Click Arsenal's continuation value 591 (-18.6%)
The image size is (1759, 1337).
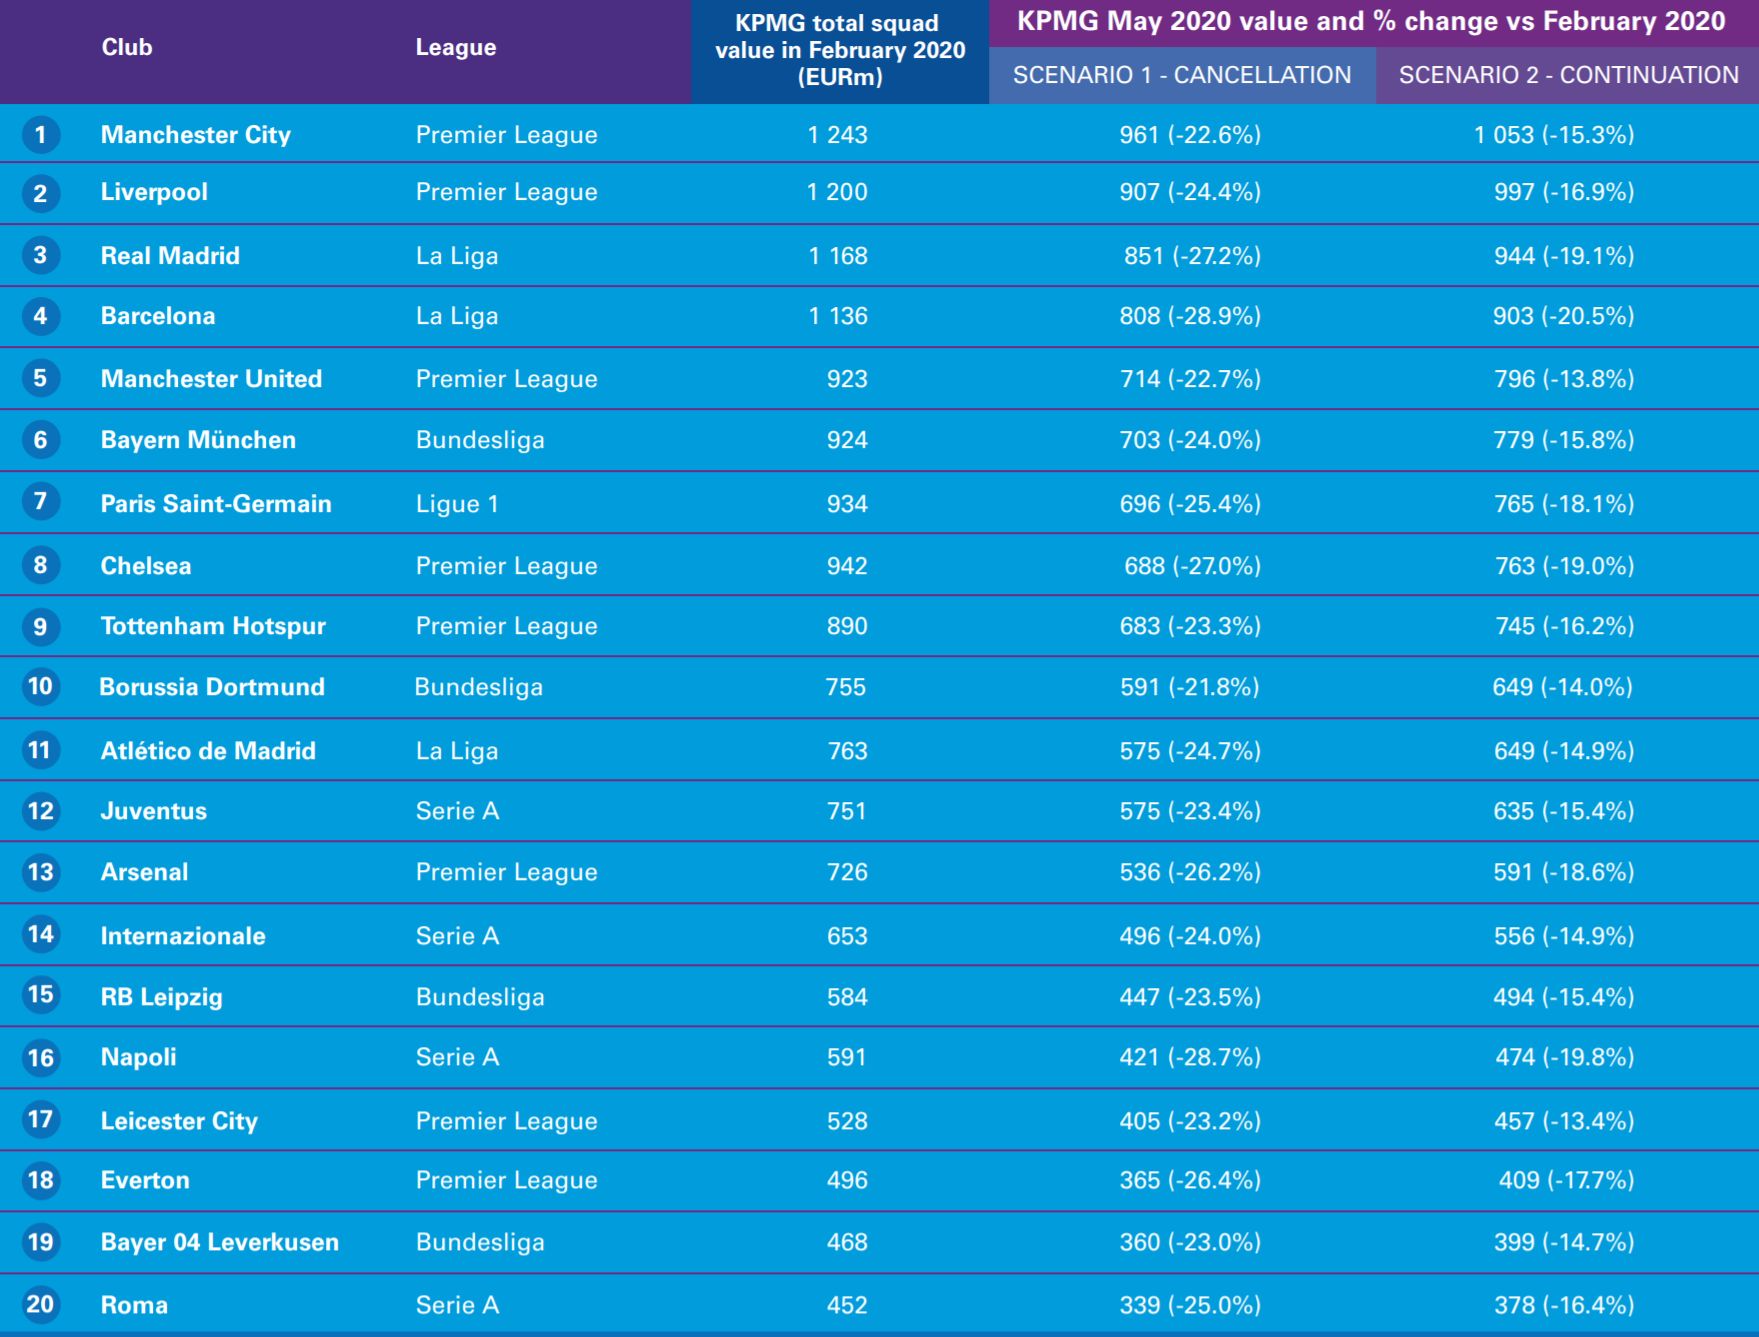pyautogui.click(x=1564, y=872)
